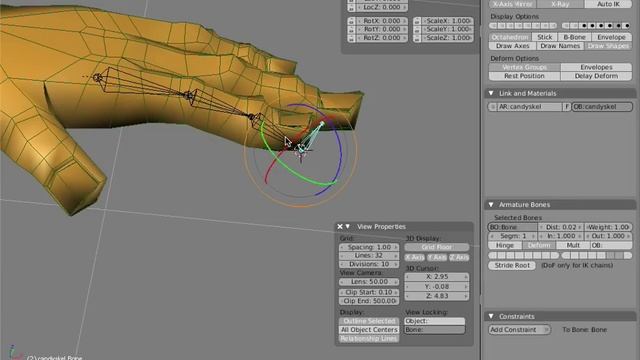Collapse the Link and Materials panel
Screen dimensions: 640x360
click(491, 93)
